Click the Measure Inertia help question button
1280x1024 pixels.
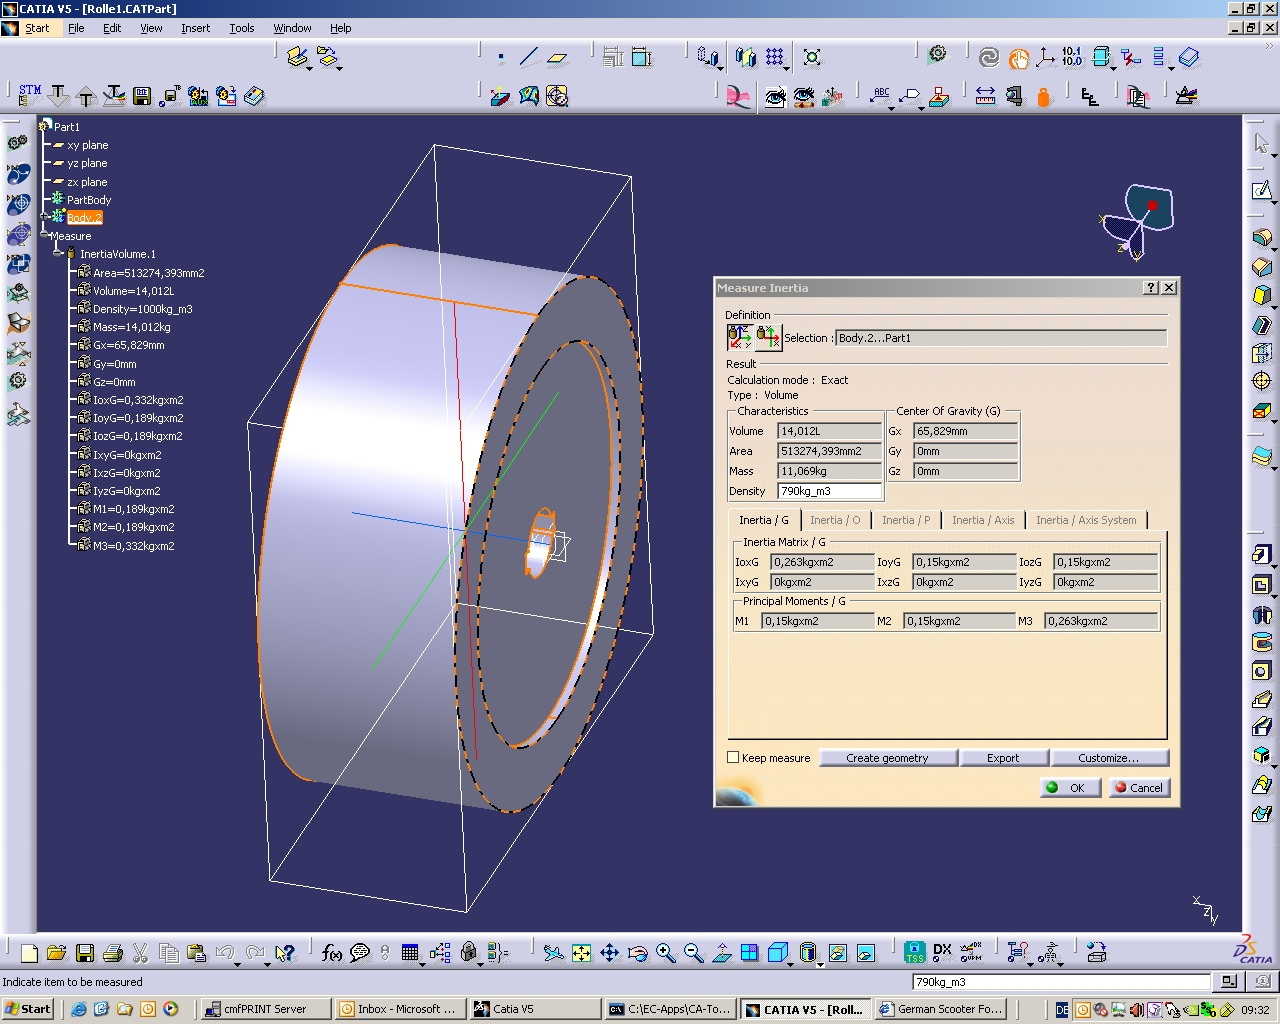tap(1151, 288)
